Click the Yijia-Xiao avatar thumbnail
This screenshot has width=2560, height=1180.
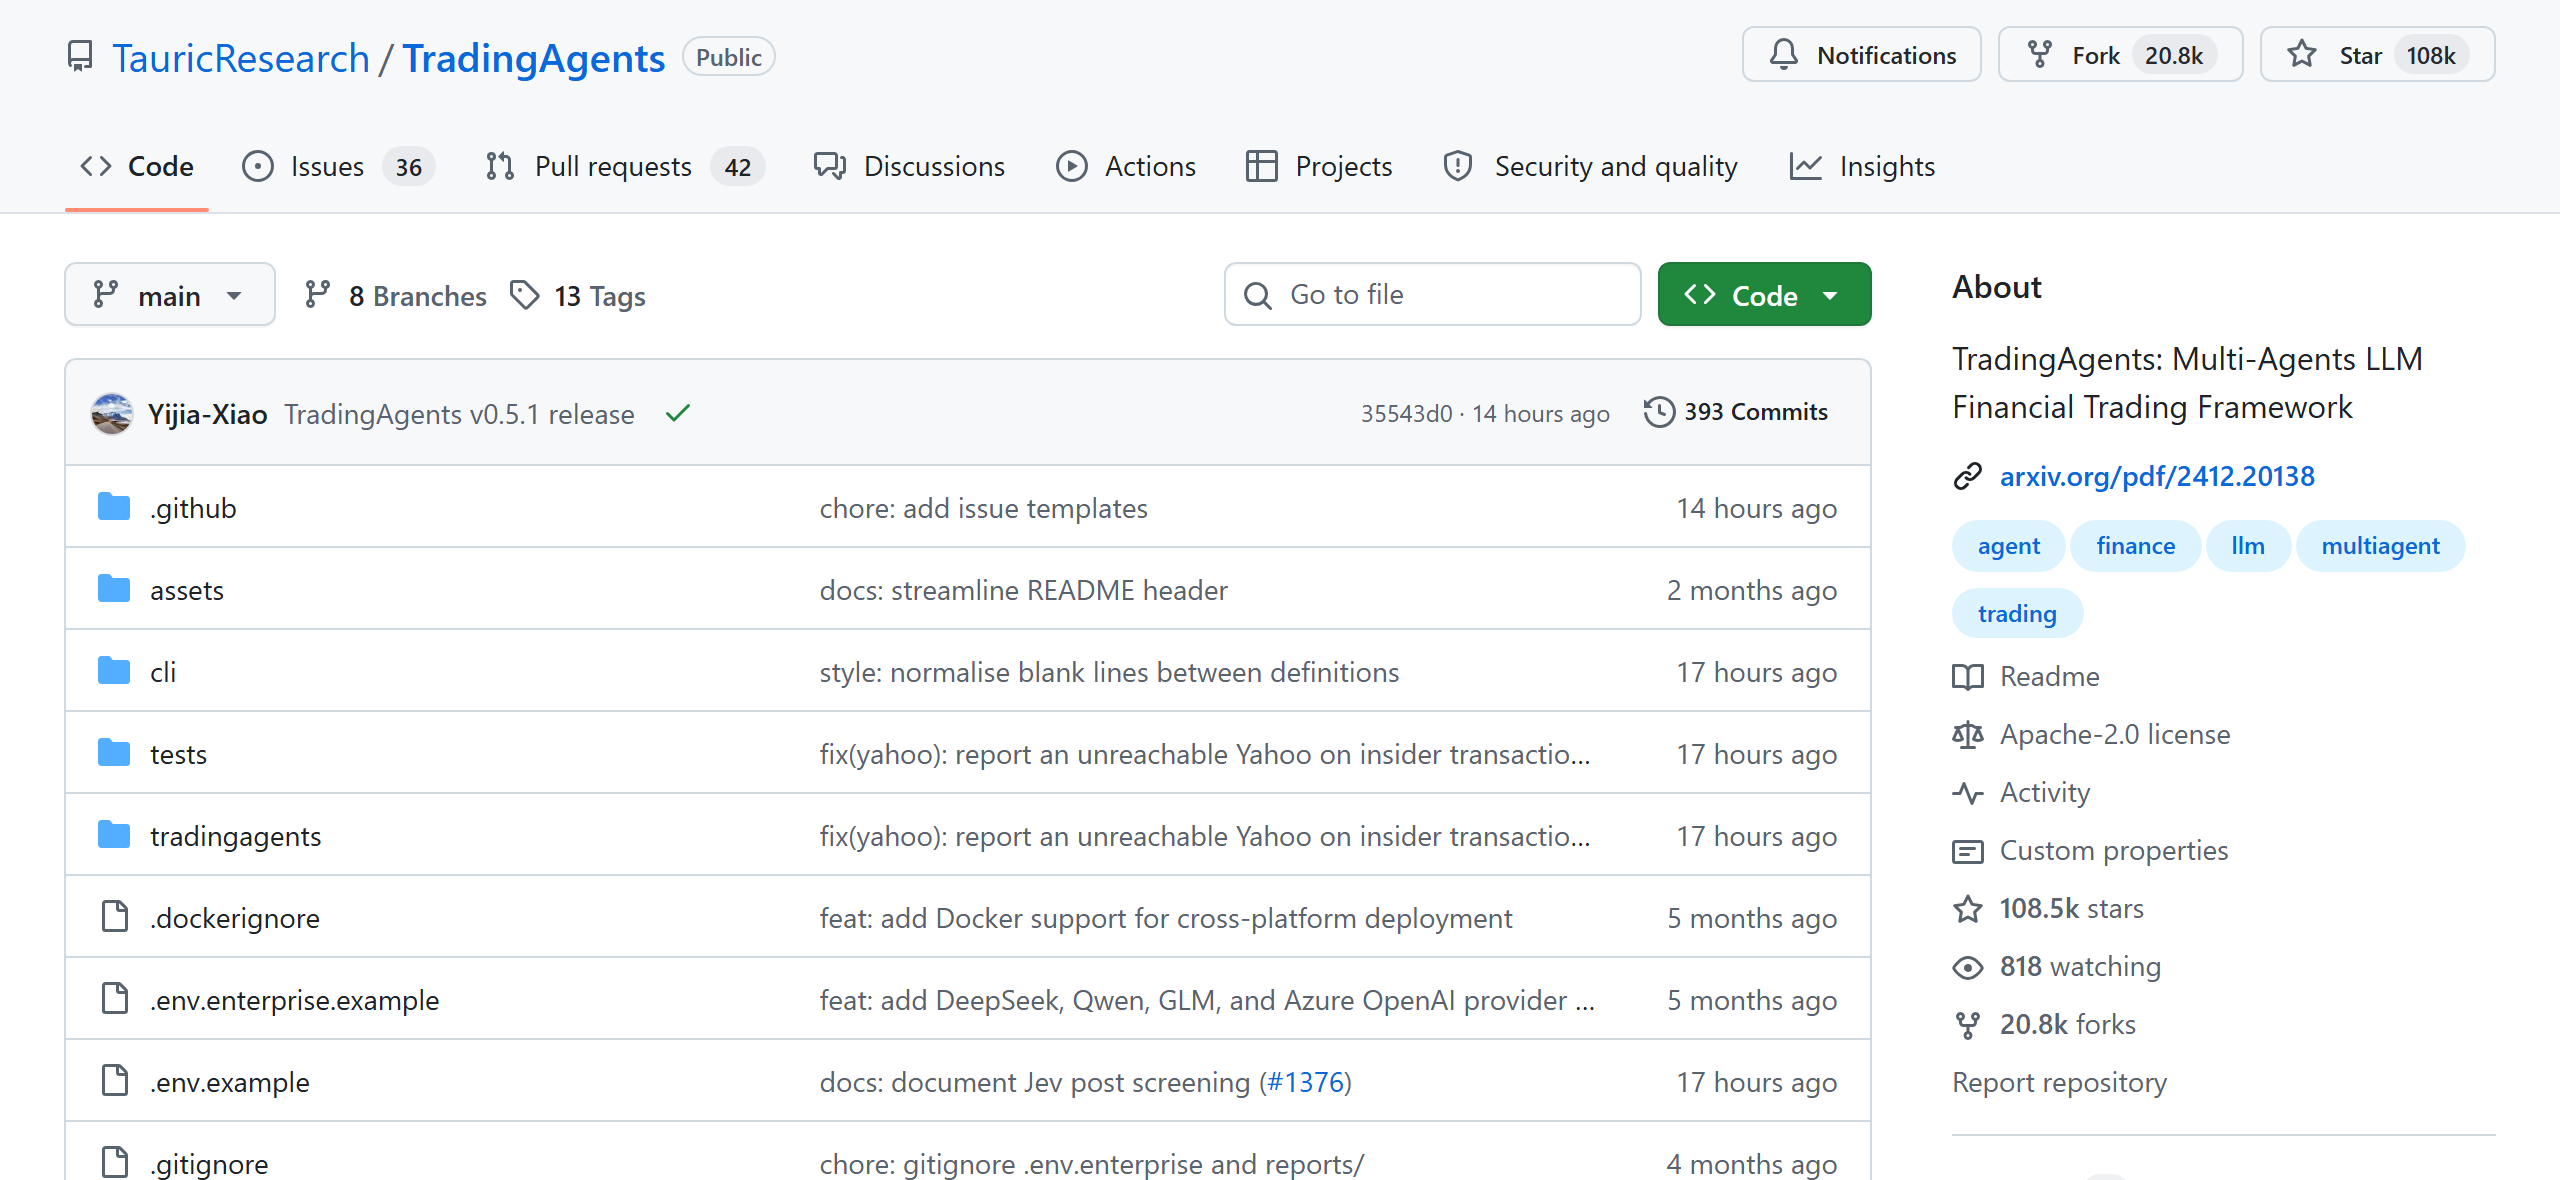tap(112, 413)
